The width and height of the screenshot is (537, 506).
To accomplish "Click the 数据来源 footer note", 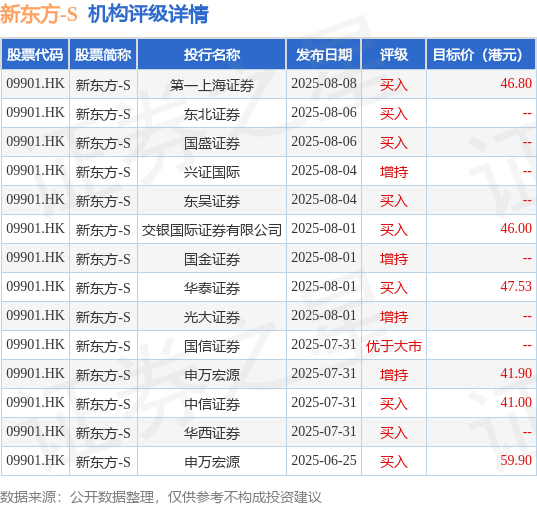I will (161, 497).
